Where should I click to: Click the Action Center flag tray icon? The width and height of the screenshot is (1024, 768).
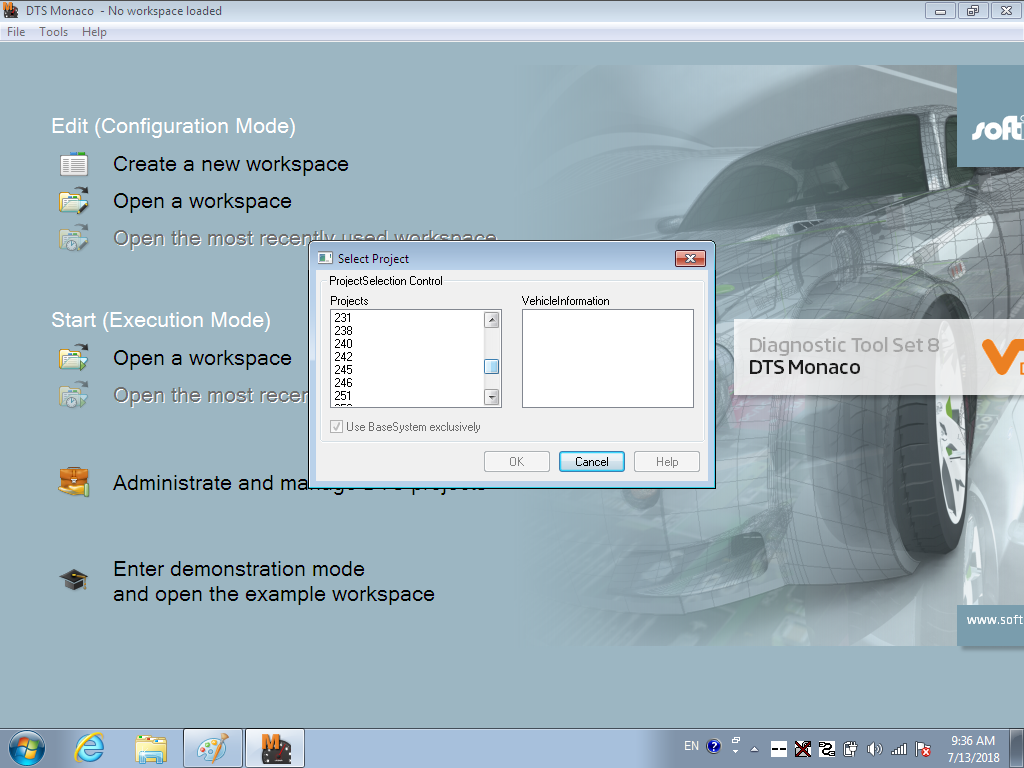(923, 749)
